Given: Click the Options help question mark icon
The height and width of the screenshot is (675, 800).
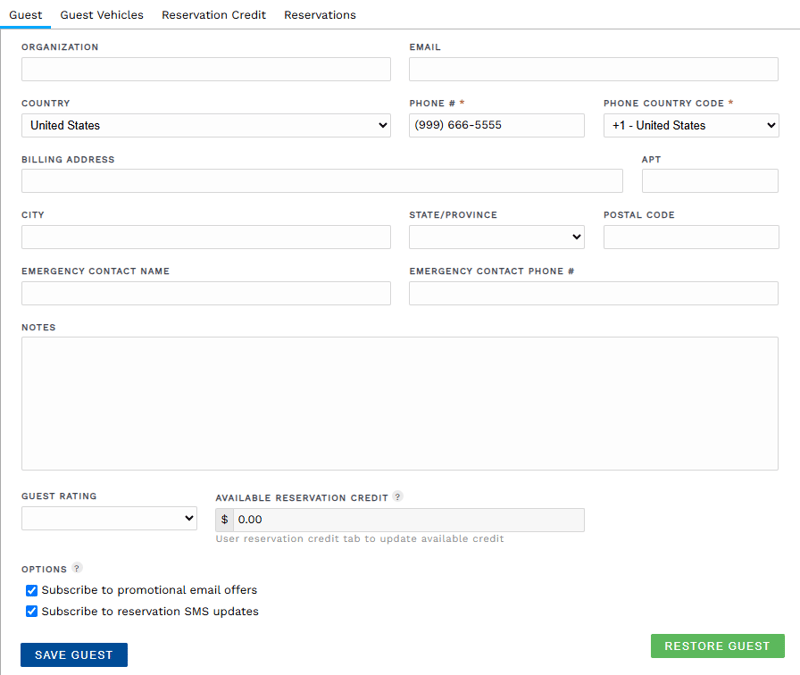Looking at the screenshot, I should click(77, 569).
